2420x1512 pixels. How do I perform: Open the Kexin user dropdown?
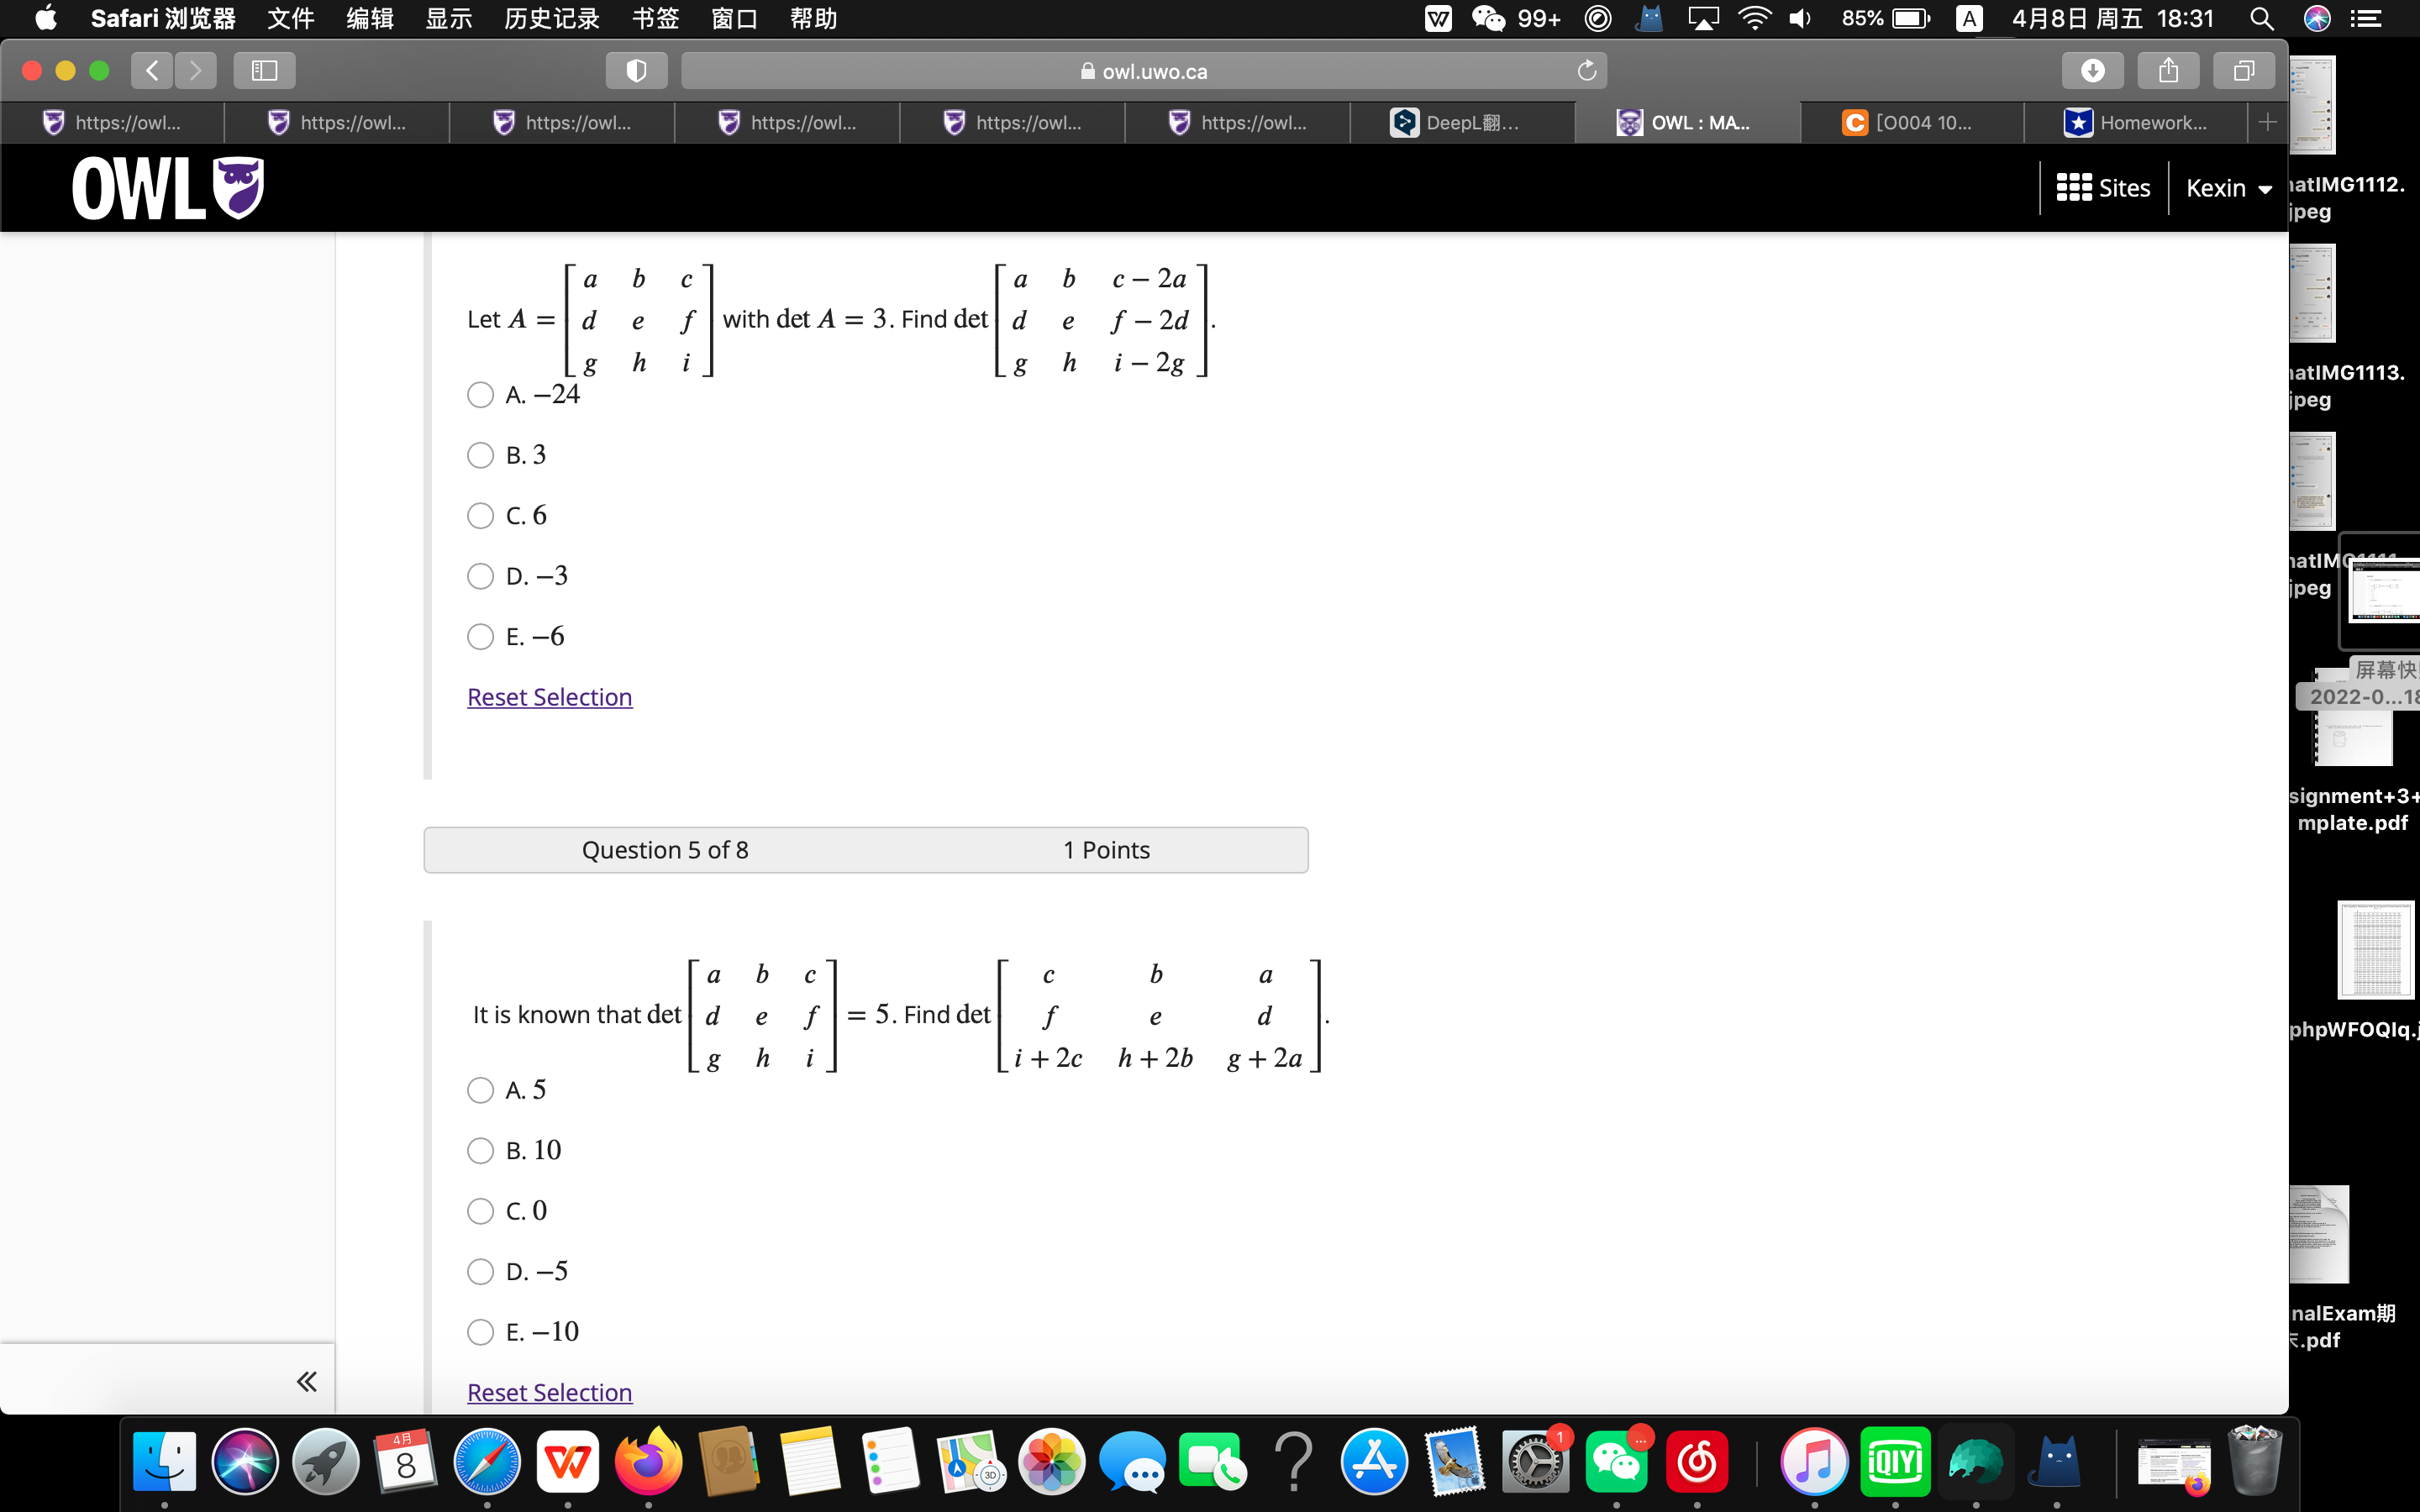2228,187
